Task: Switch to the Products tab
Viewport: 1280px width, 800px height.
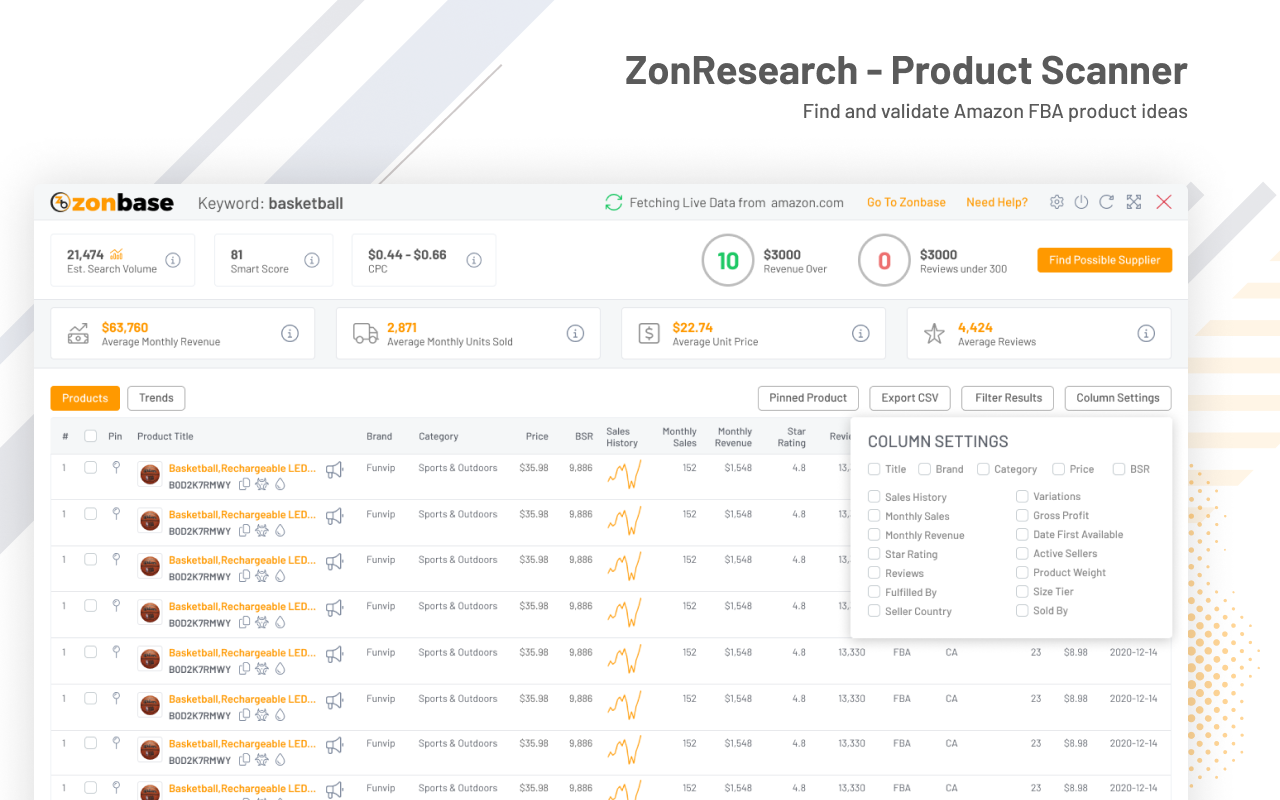Action: (85, 398)
